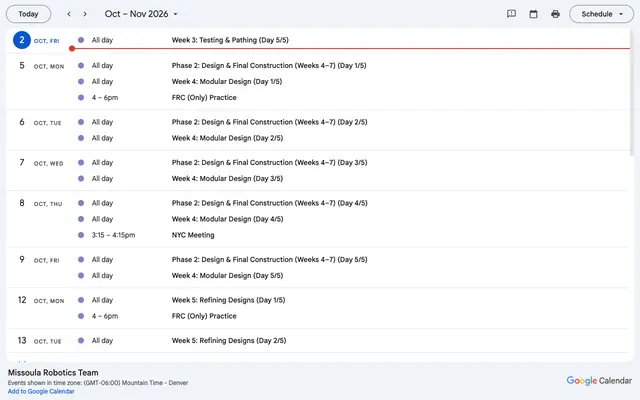Select the highlighted date 2 Oct, Fri
This screenshot has height=400, width=640.
[22, 40]
